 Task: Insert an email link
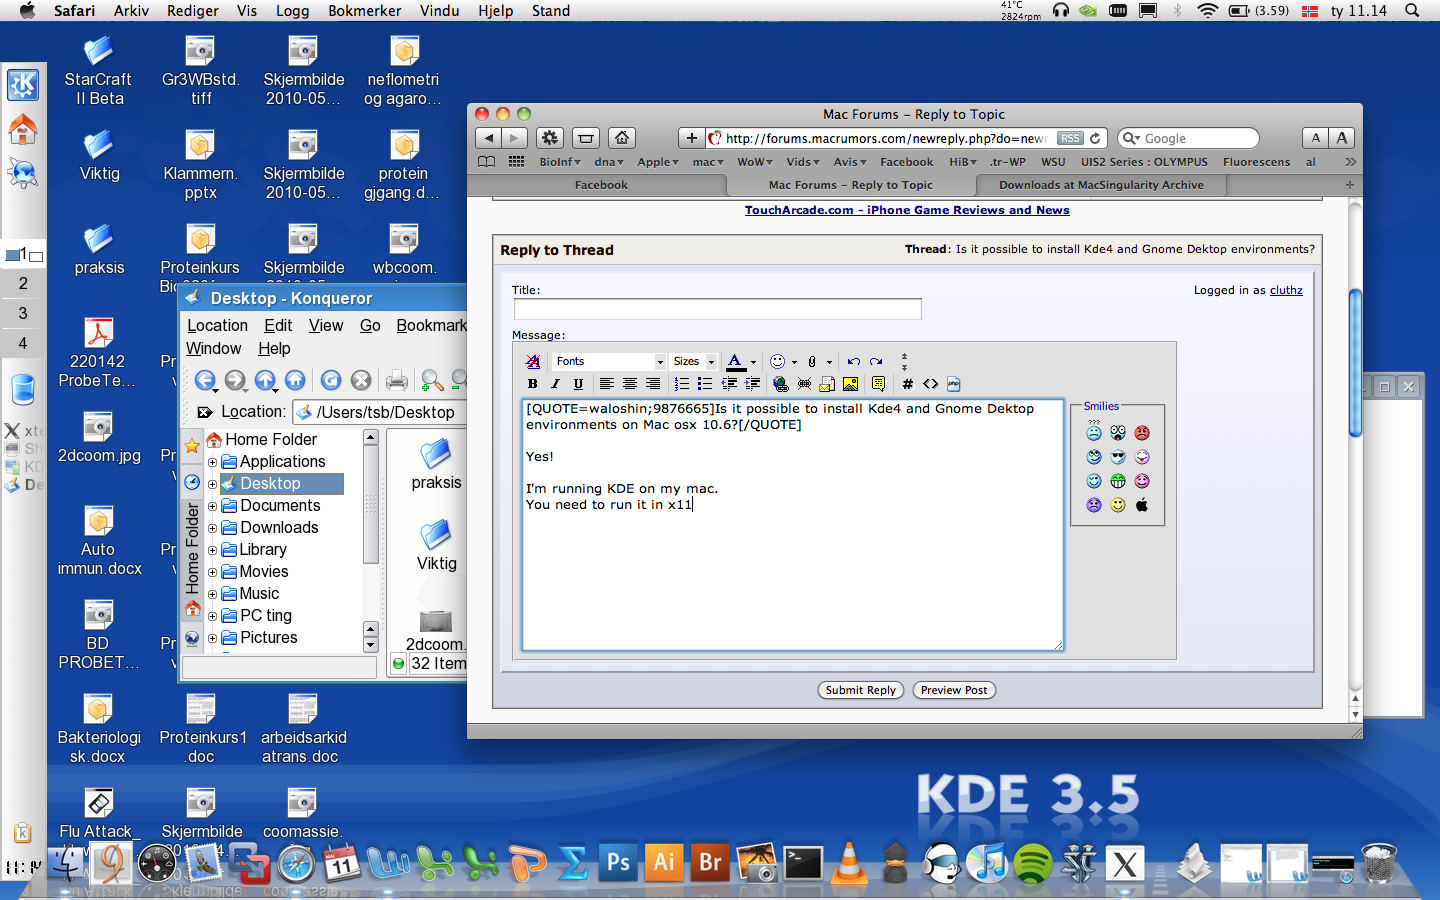[x=827, y=384]
